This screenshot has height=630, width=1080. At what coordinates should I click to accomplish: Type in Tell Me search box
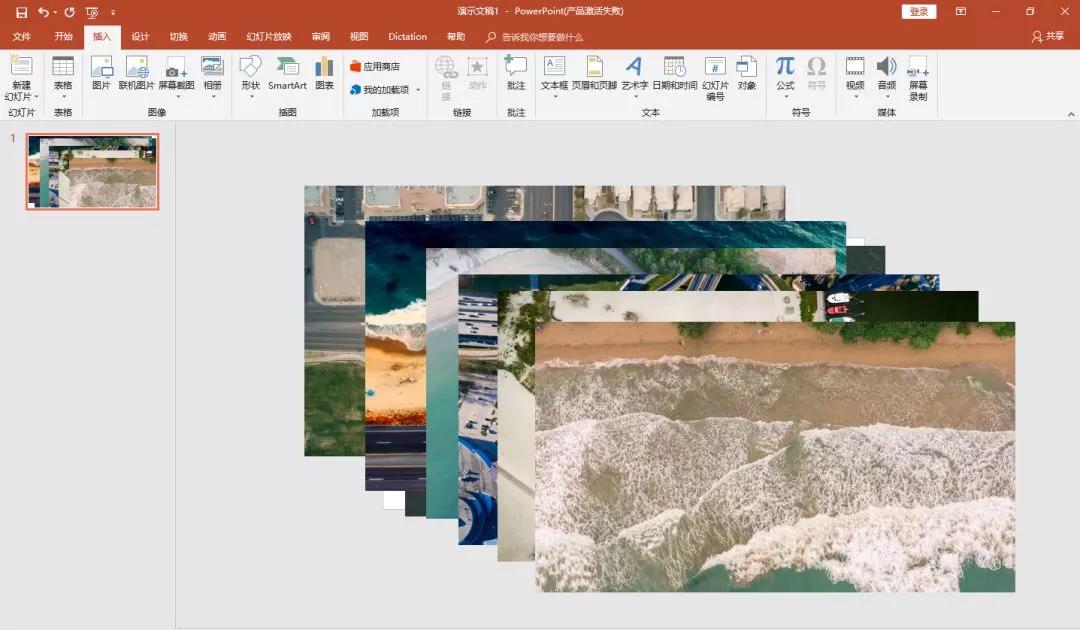coord(542,37)
